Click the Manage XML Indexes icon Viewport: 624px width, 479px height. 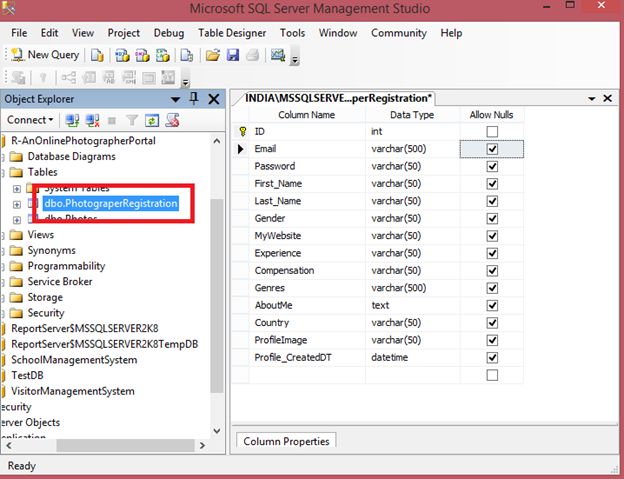click(x=129, y=77)
